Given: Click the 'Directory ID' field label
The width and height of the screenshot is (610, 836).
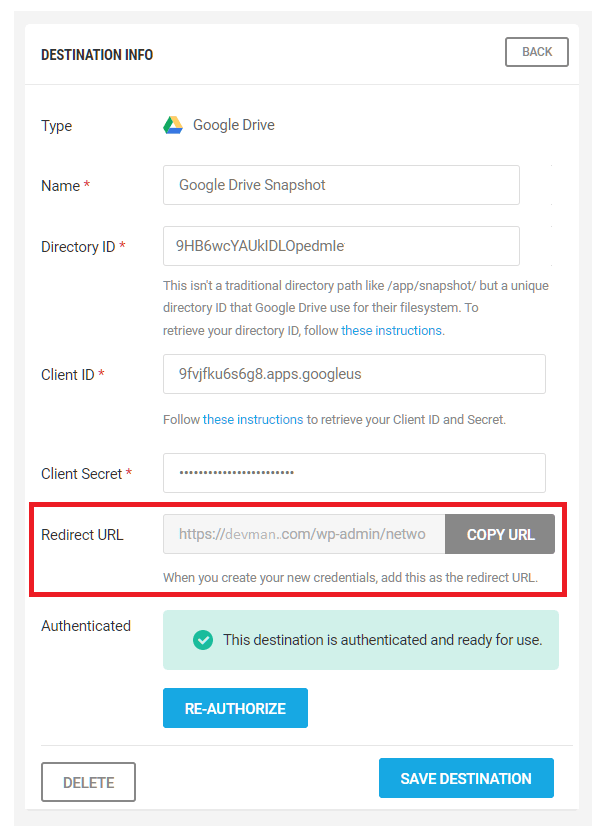Looking at the screenshot, I should coord(78,247).
